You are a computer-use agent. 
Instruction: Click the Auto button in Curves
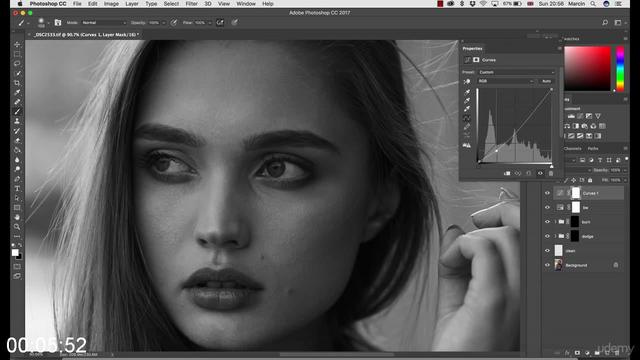point(547,81)
